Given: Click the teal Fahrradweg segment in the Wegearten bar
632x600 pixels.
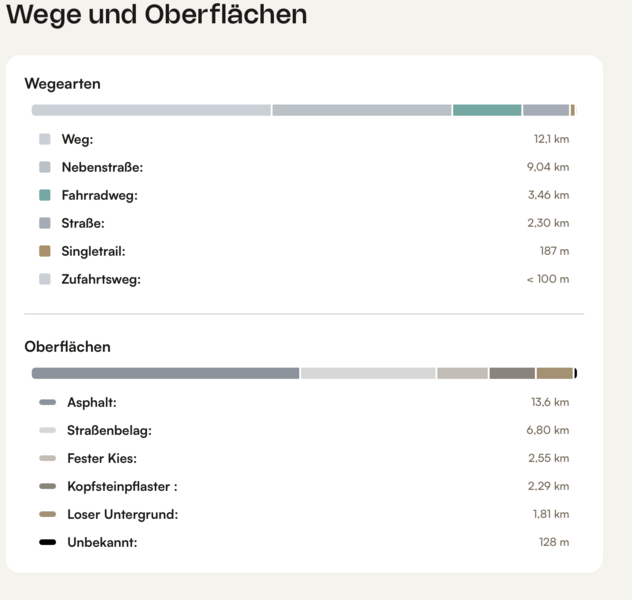Looking at the screenshot, I should click(x=487, y=110).
